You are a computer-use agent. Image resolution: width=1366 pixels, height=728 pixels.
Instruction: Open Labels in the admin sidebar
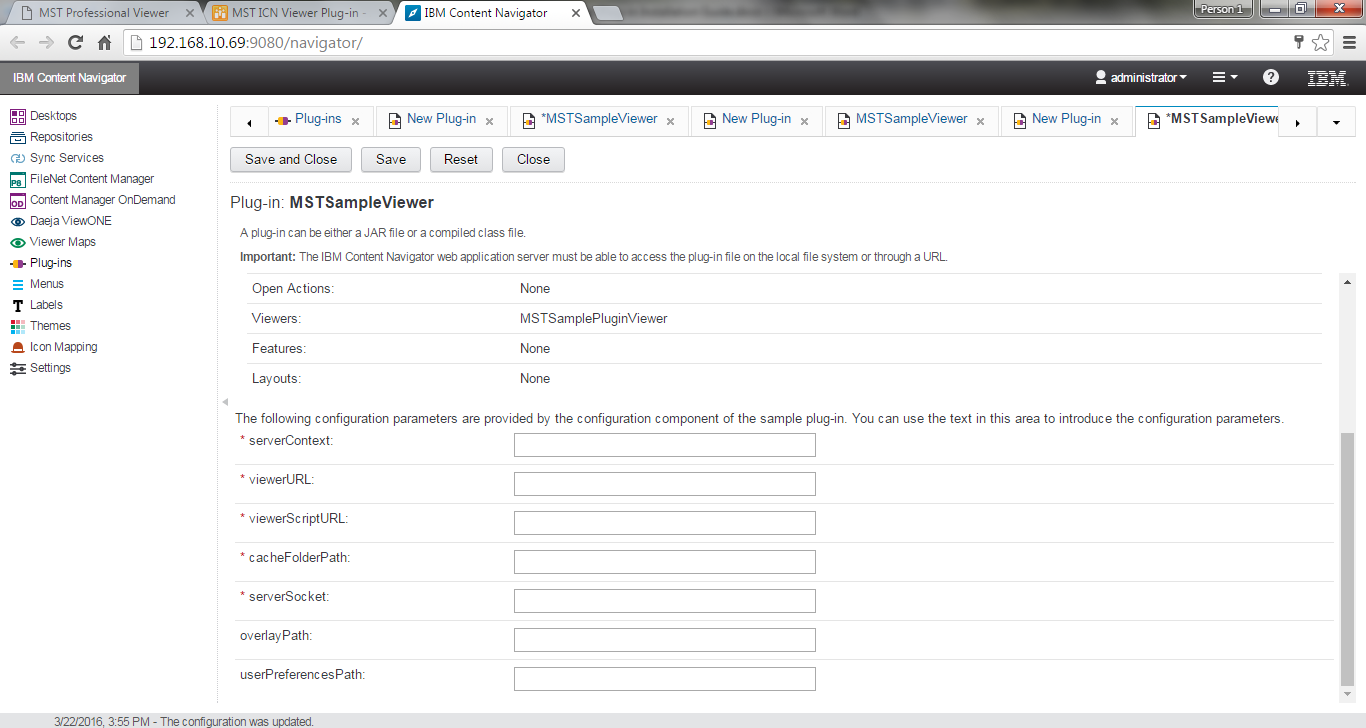coord(36,305)
